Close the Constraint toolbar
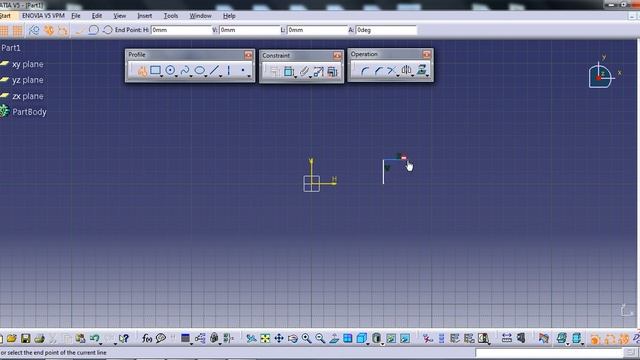 click(x=337, y=56)
